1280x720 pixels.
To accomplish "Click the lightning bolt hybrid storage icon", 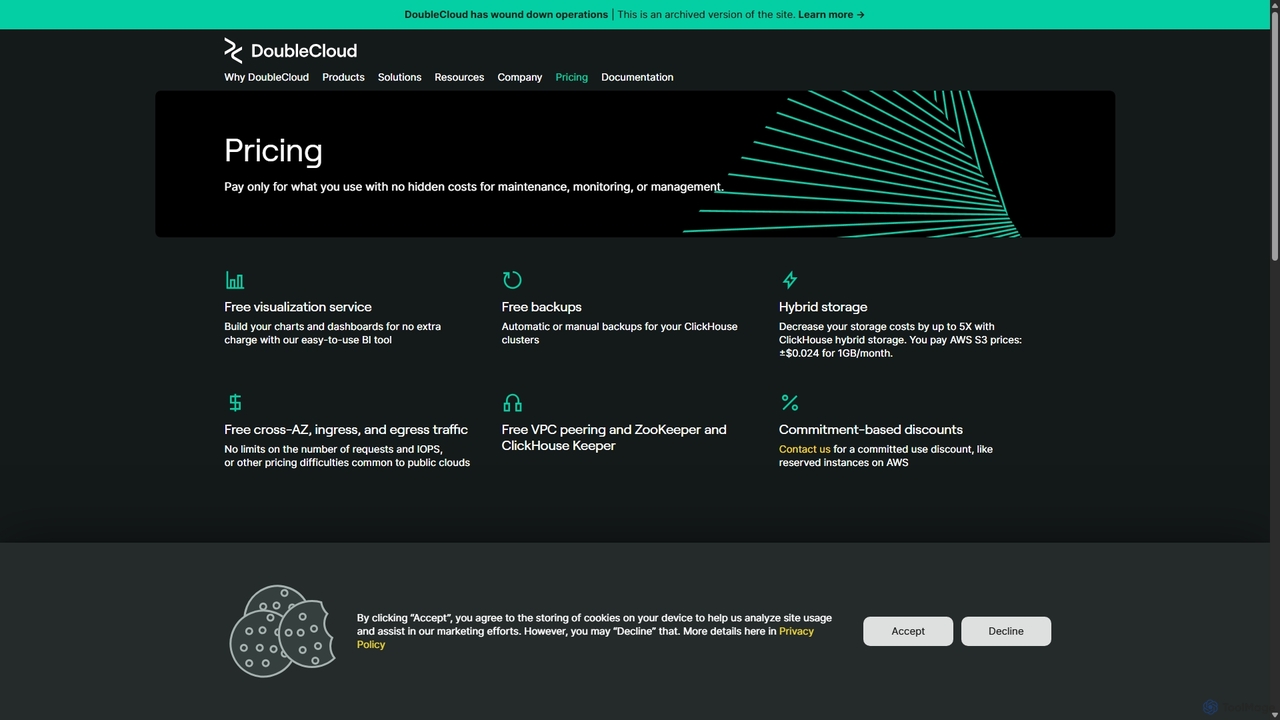I will [x=790, y=280].
